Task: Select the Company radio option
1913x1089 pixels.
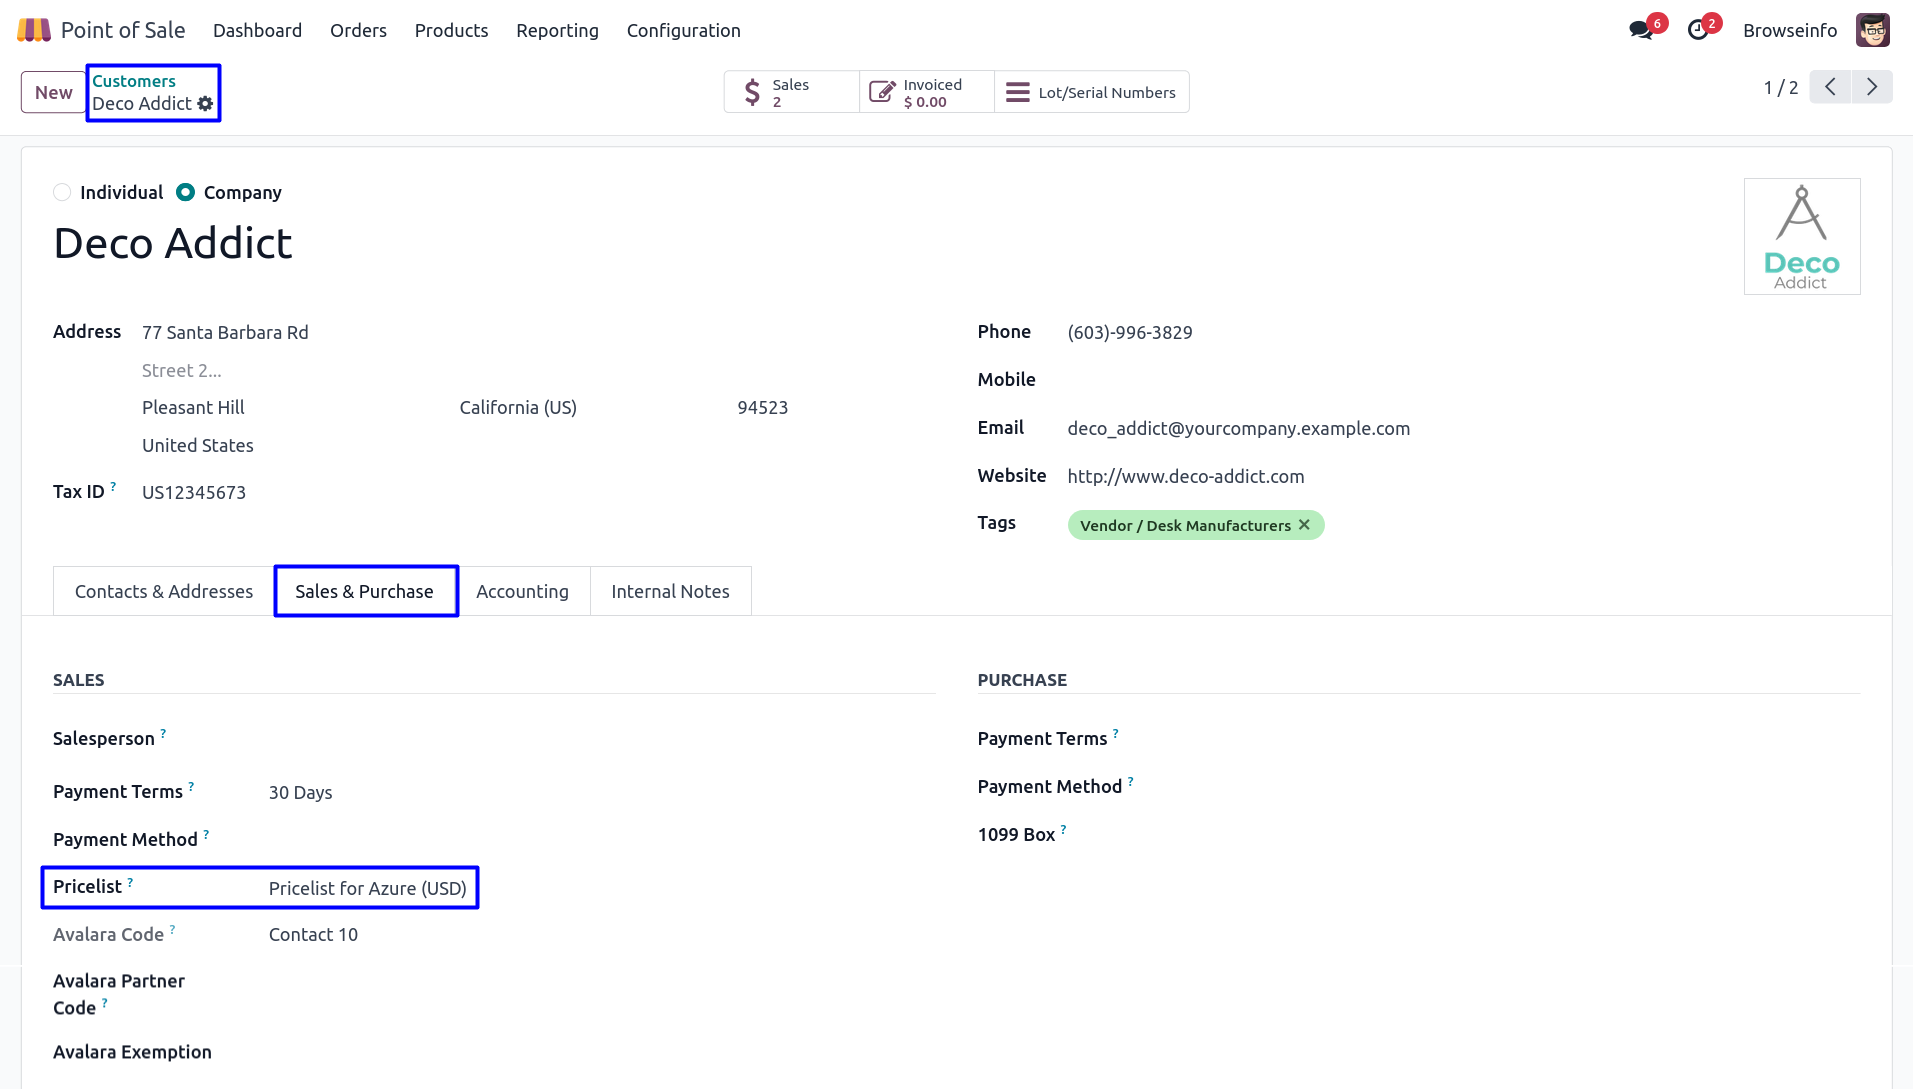Action: tap(185, 192)
